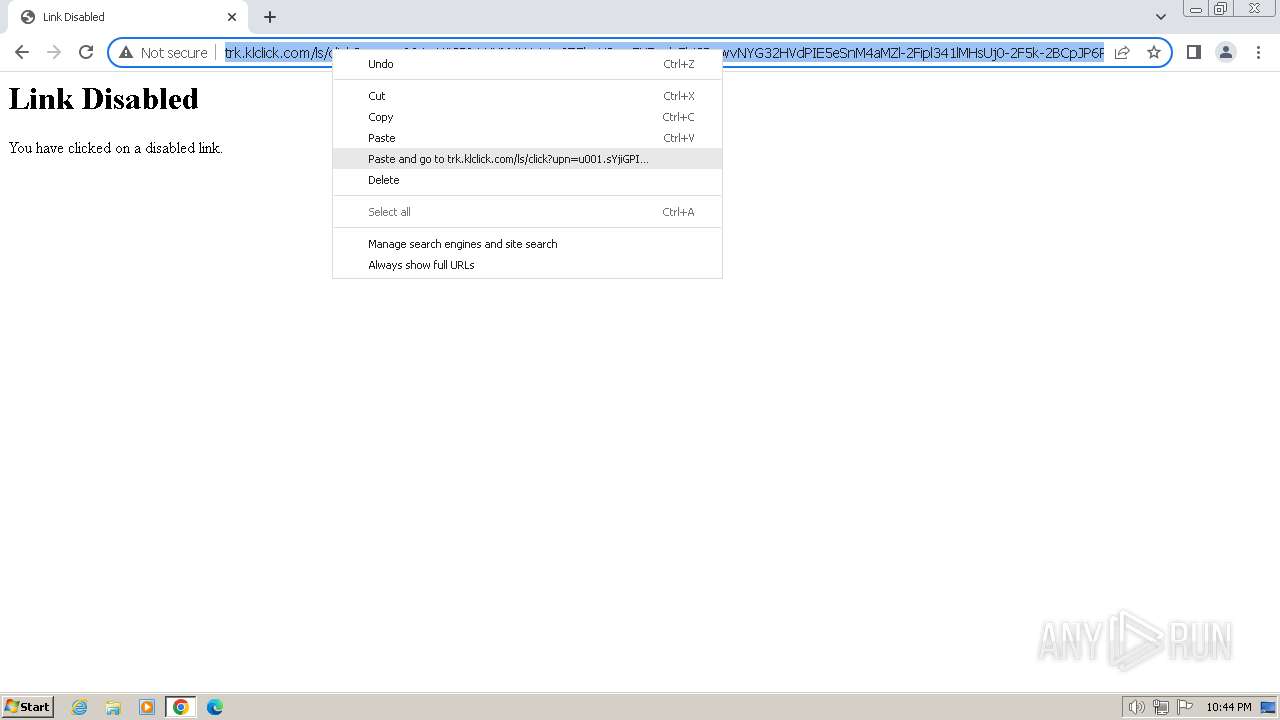The height and width of the screenshot is (720, 1280).
Task: Launch Internet Explorer from taskbar
Action: click(80, 707)
